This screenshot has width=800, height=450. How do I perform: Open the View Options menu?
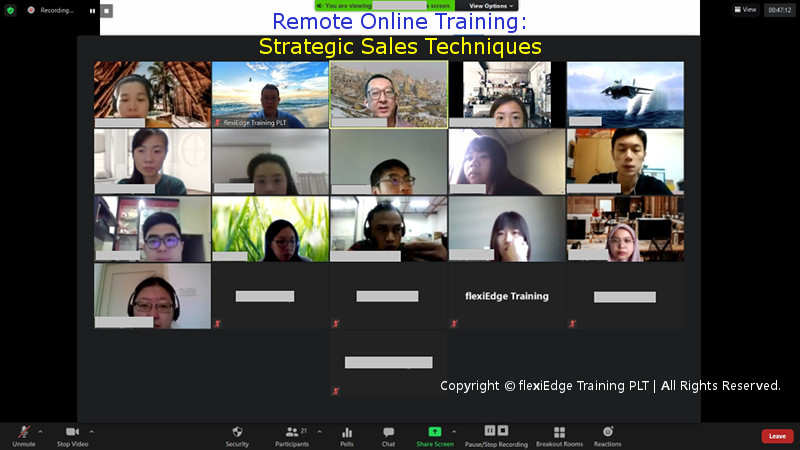point(489,6)
